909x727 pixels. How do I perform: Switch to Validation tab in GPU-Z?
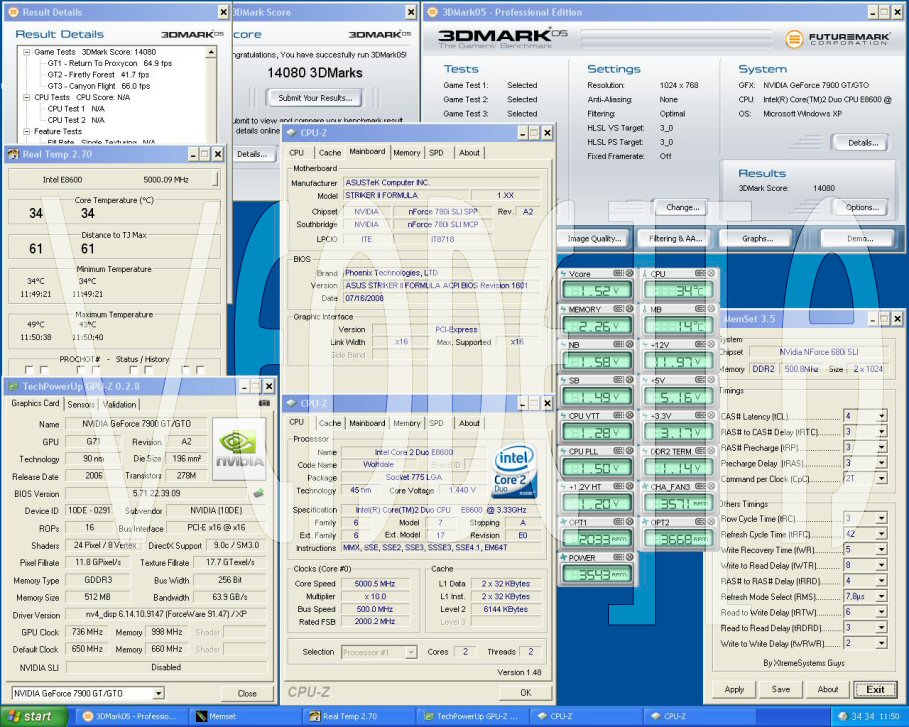[x=119, y=404]
